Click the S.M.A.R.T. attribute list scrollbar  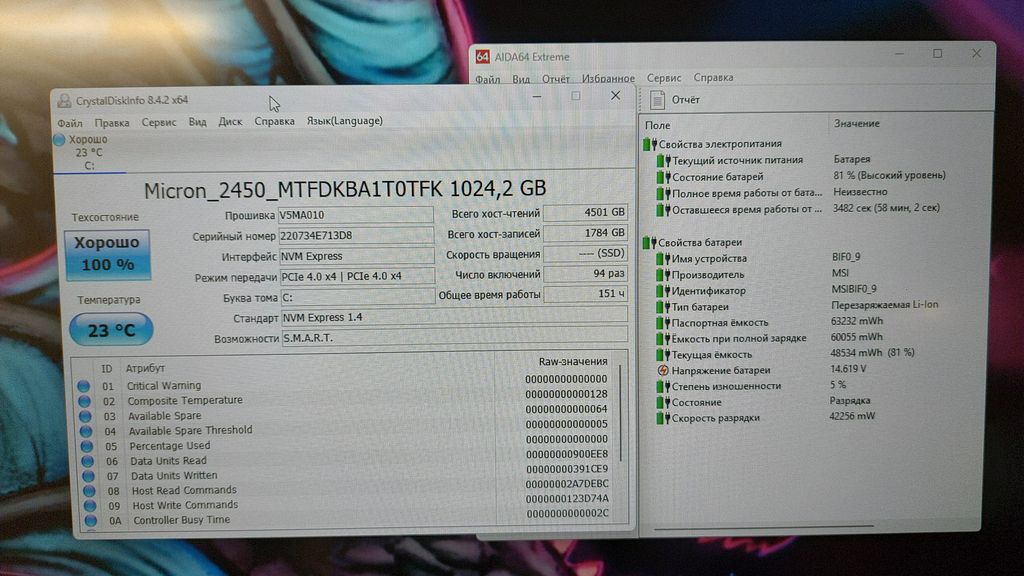pos(620,440)
